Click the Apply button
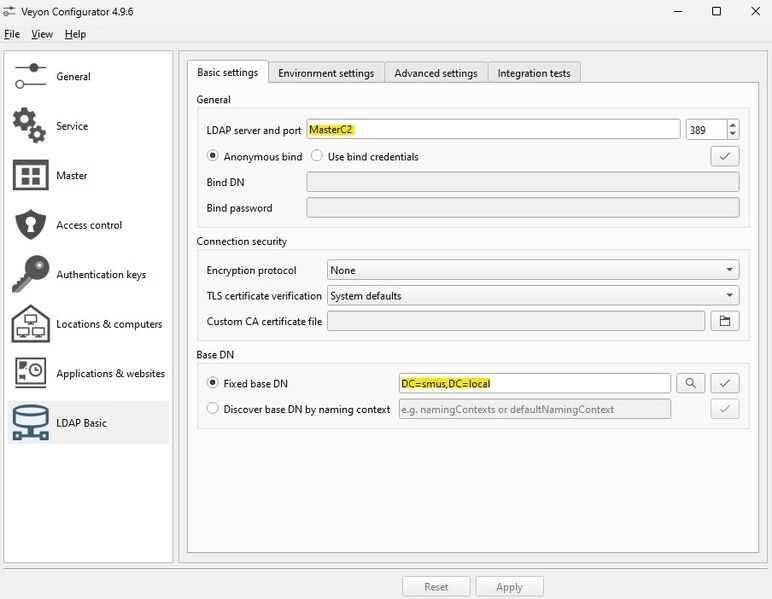772x599 pixels. (509, 587)
